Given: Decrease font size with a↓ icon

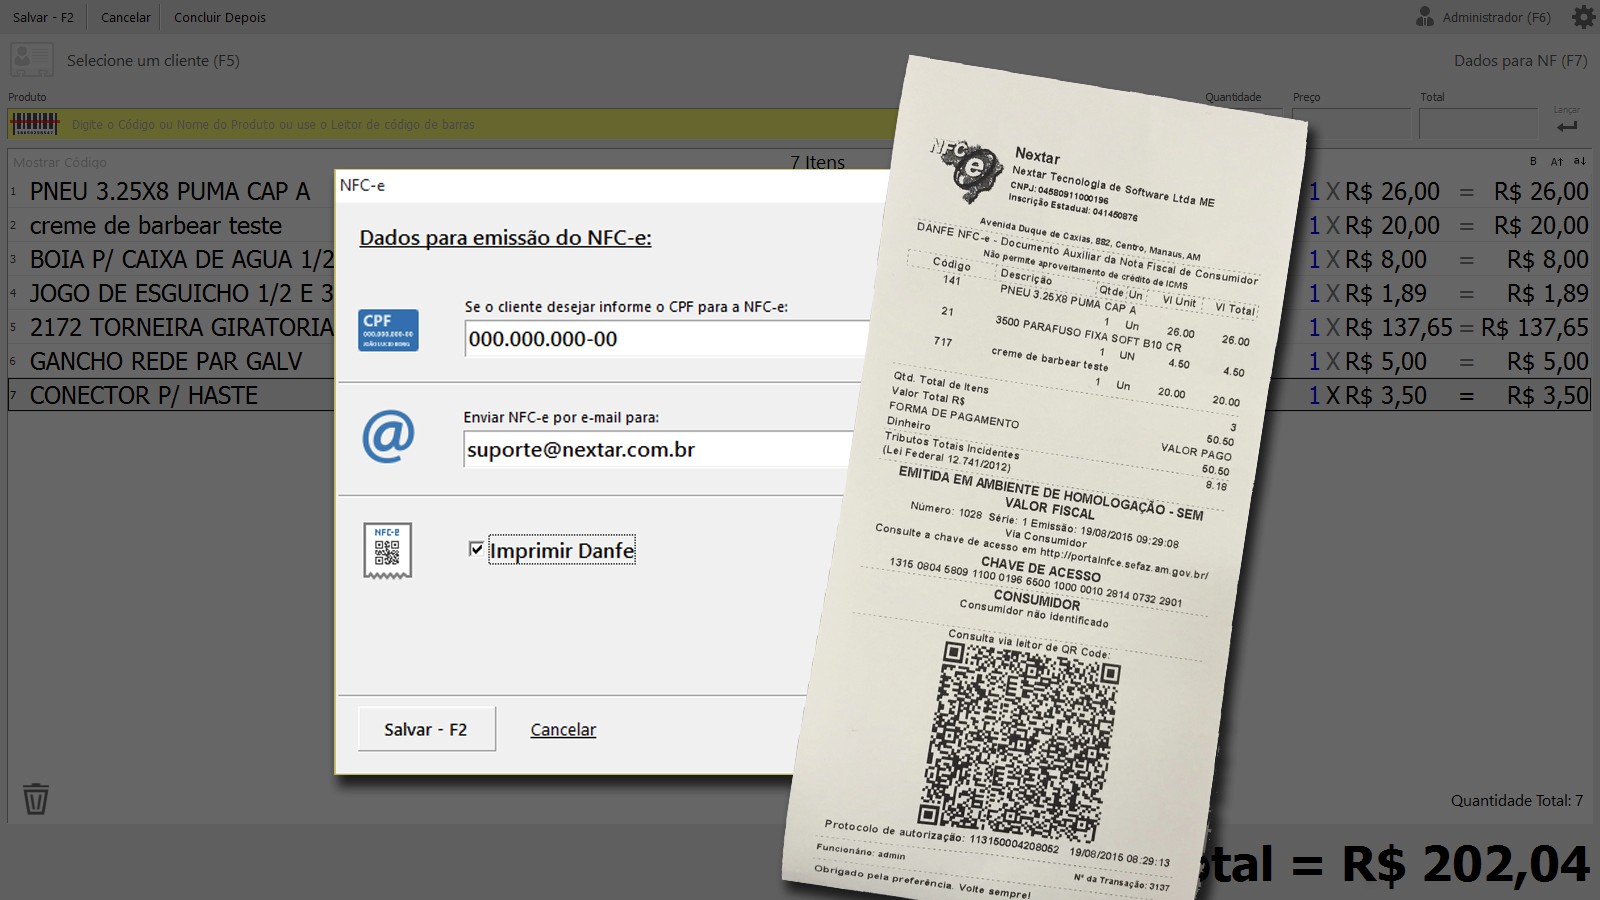Looking at the screenshot, I should point(1580,161).
